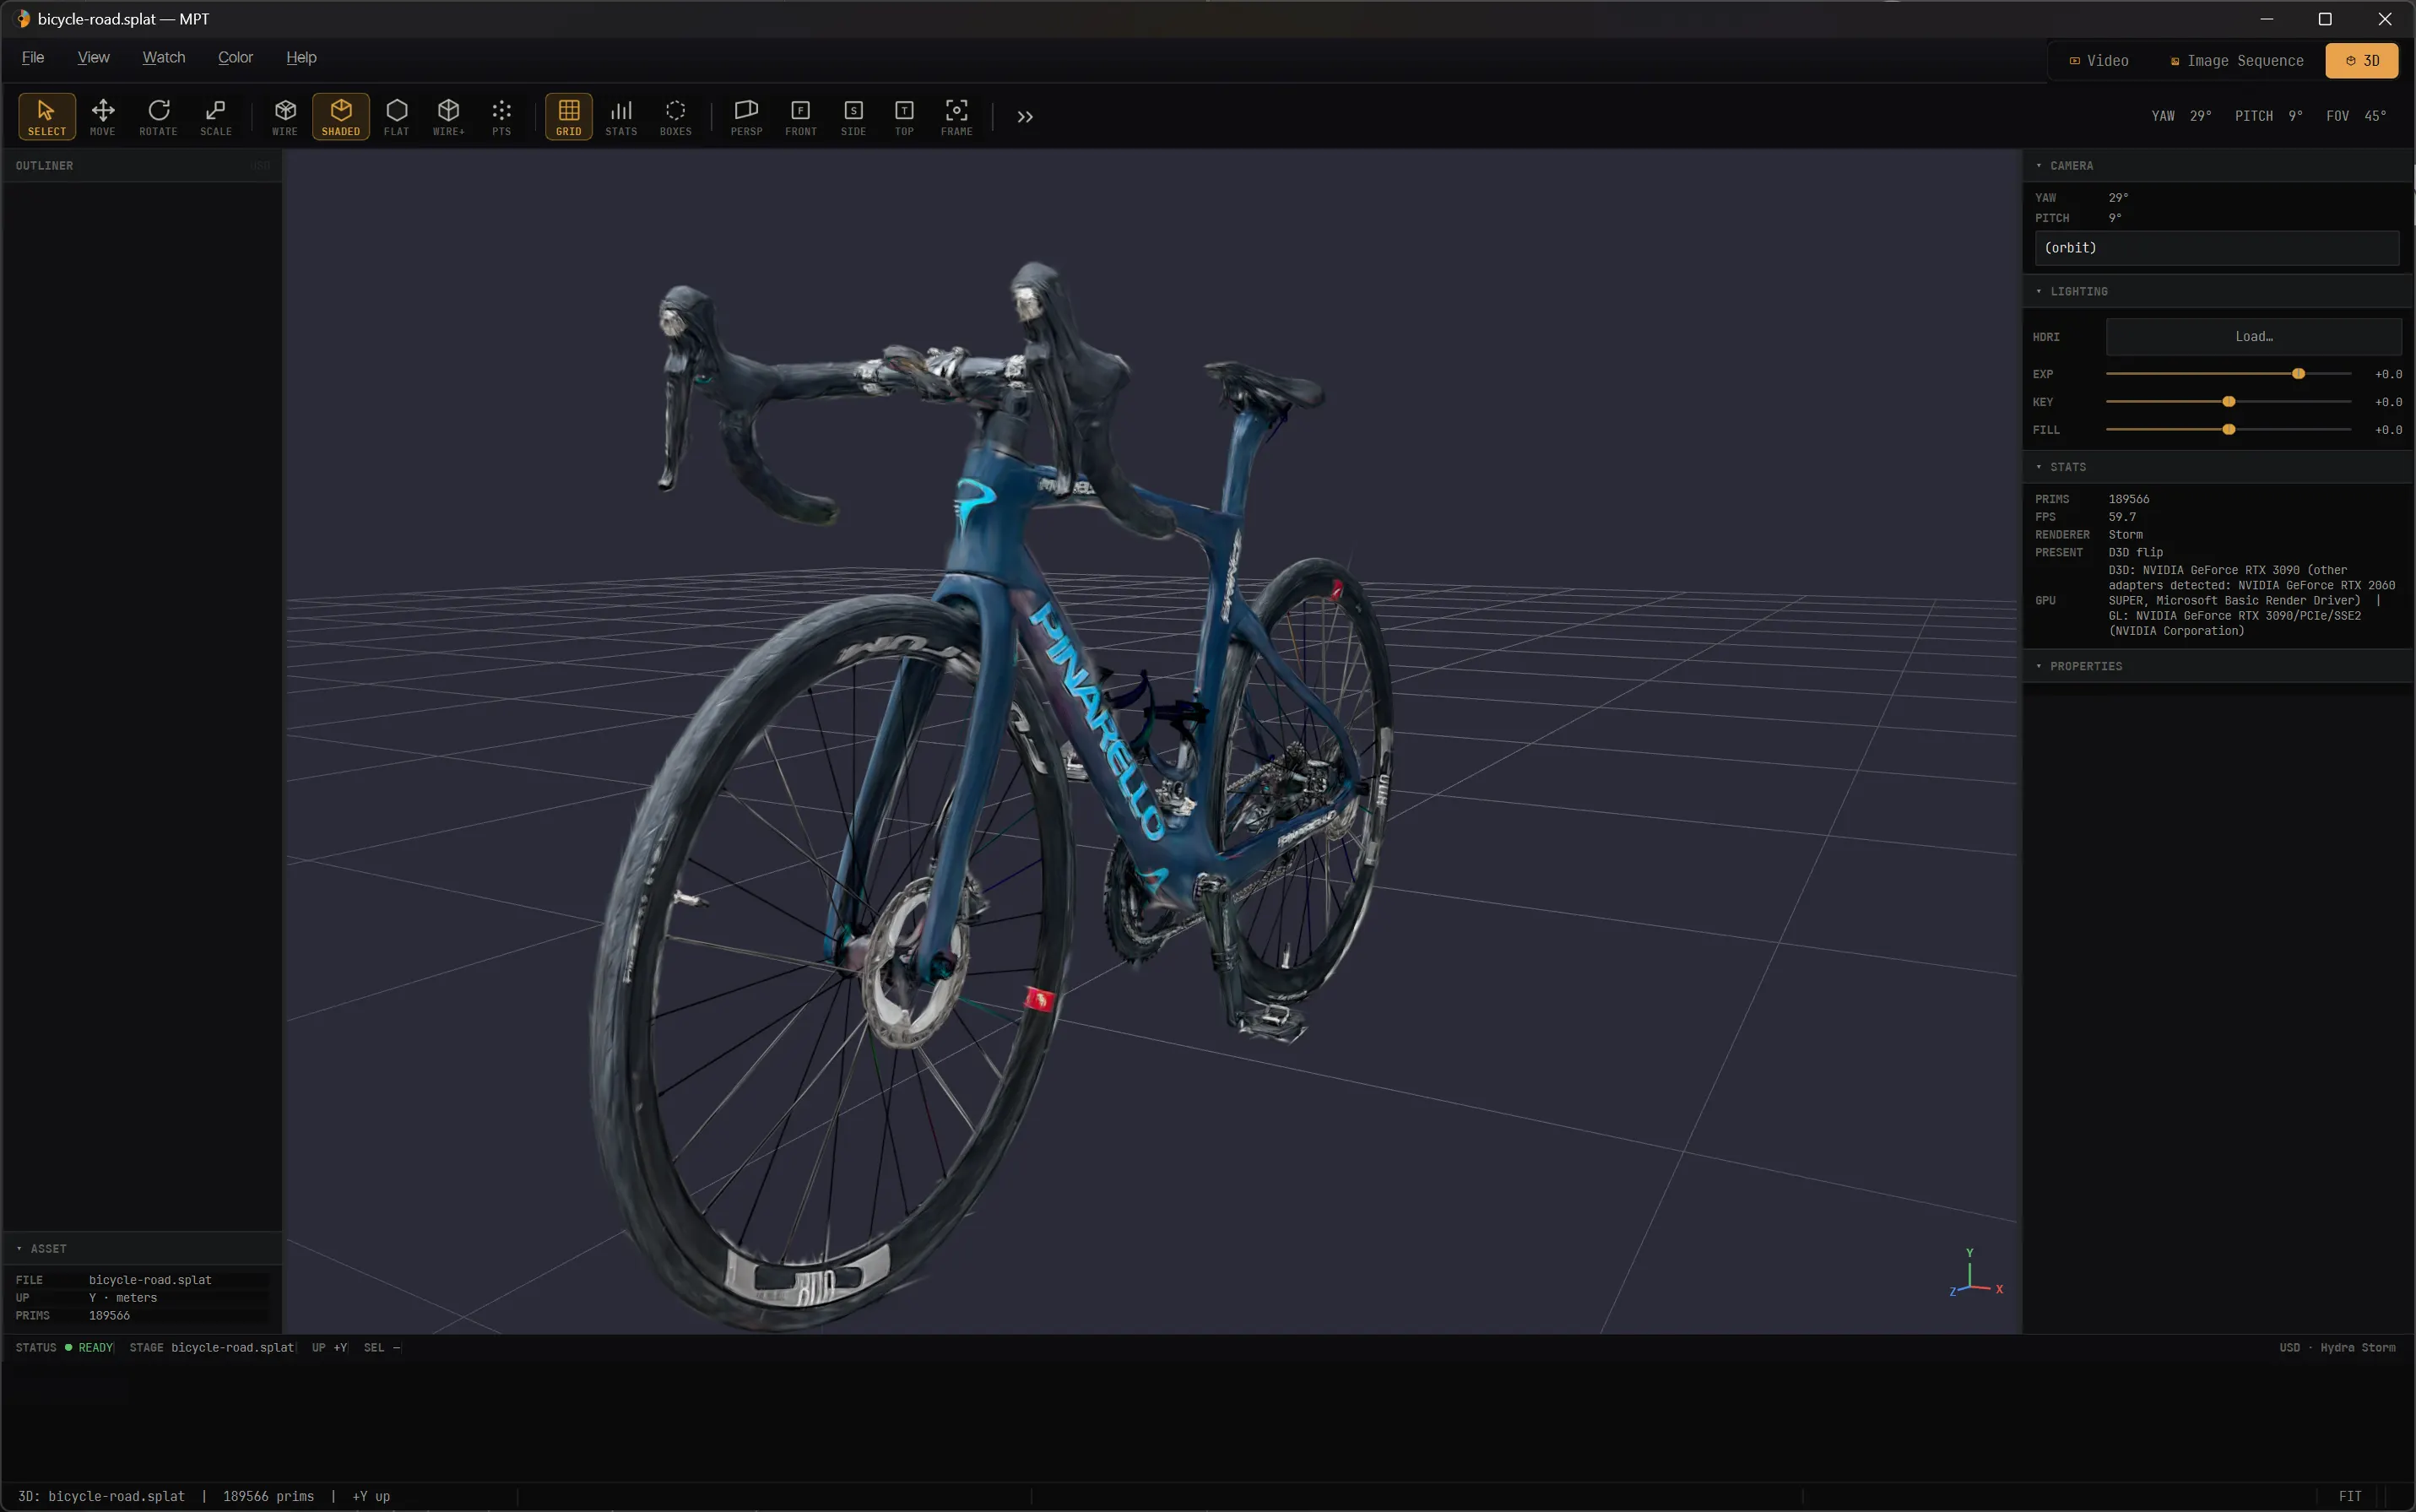Click the toolbar PITCH 9° readout
The height and width of the screenshot is (1512, 2416).
(2268, 117)
